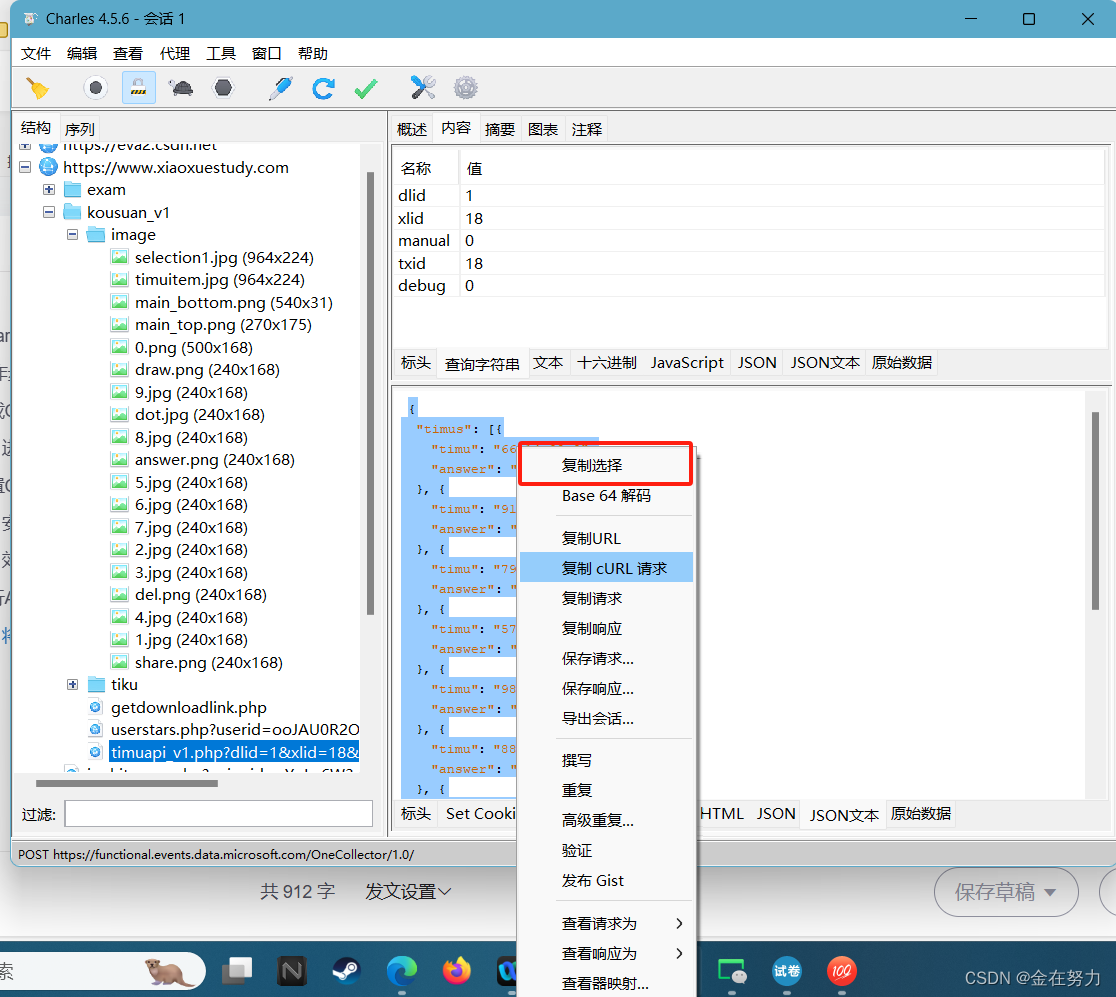
Task: Select selection1.jpg image file icon
Action: coord(120,257)
